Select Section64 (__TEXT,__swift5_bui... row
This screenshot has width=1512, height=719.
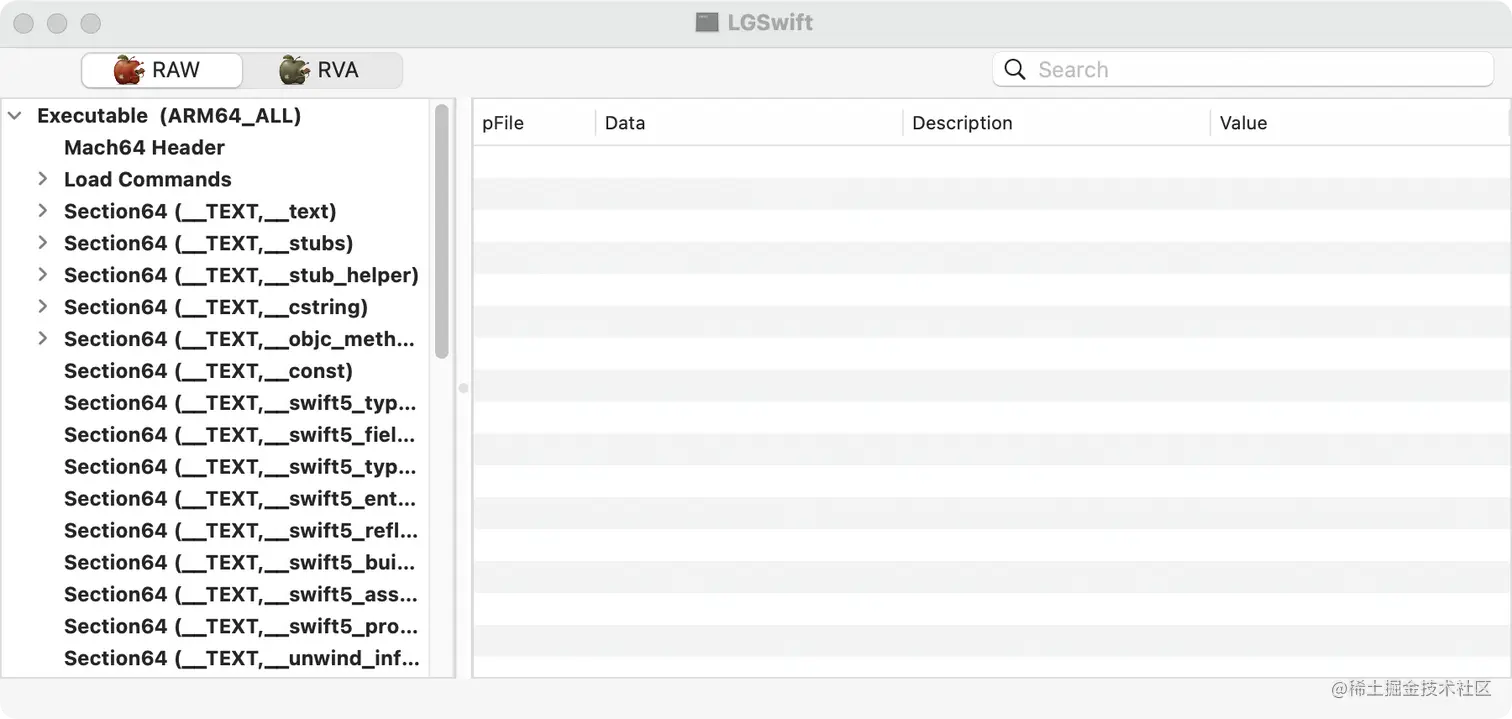[x=216, y=563]
